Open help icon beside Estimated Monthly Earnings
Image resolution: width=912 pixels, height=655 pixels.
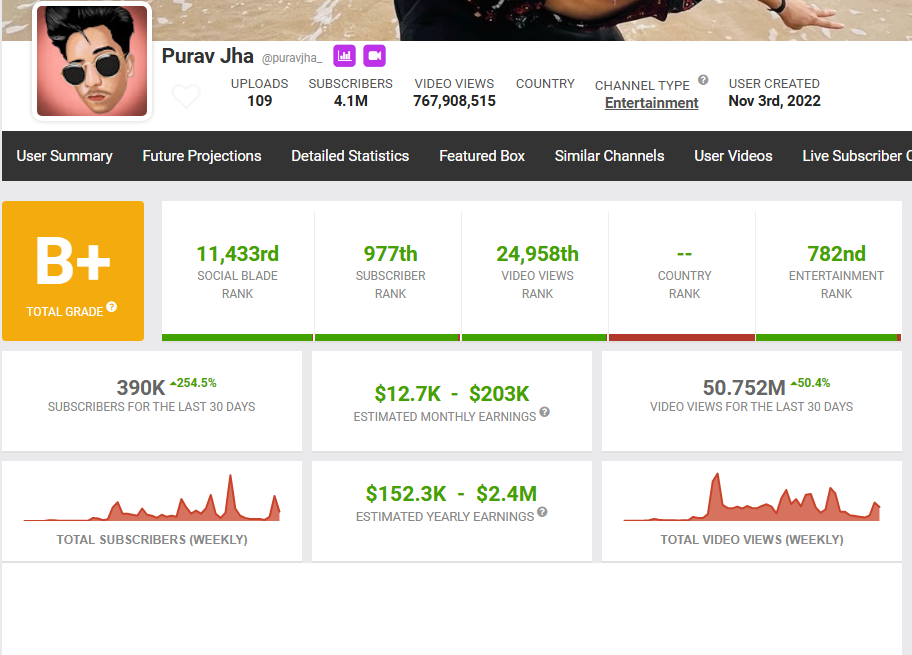(x=544, y=412)
